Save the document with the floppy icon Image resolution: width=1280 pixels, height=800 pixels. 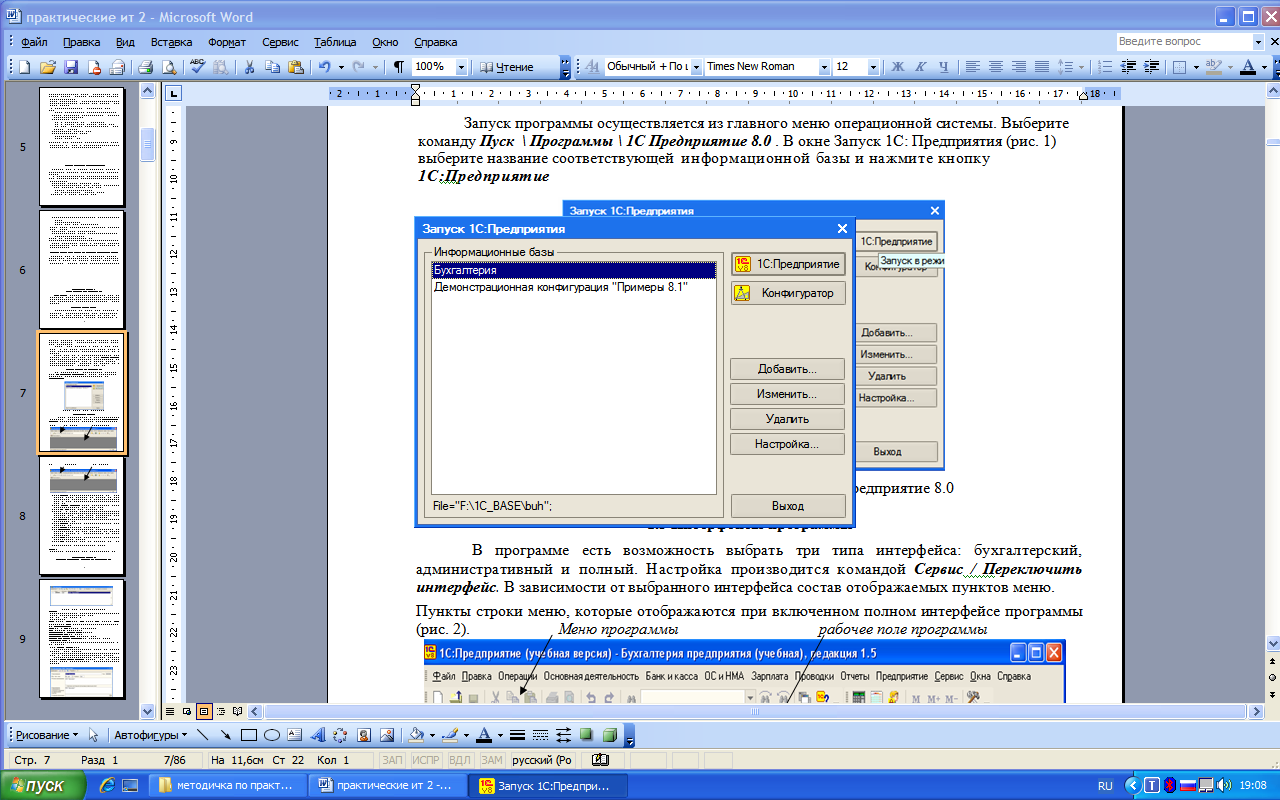[x=71, y=67]
